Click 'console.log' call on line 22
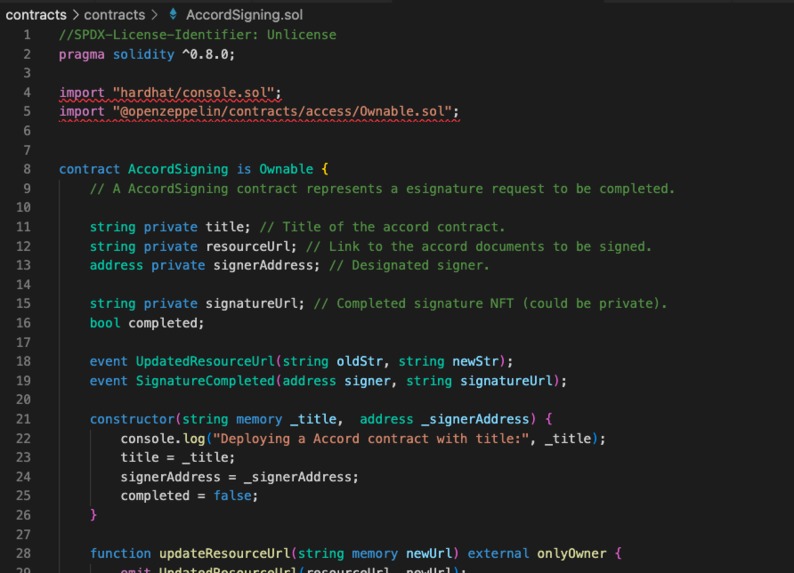The width and height of the screenshot is (794, 573). click(163, 438)
